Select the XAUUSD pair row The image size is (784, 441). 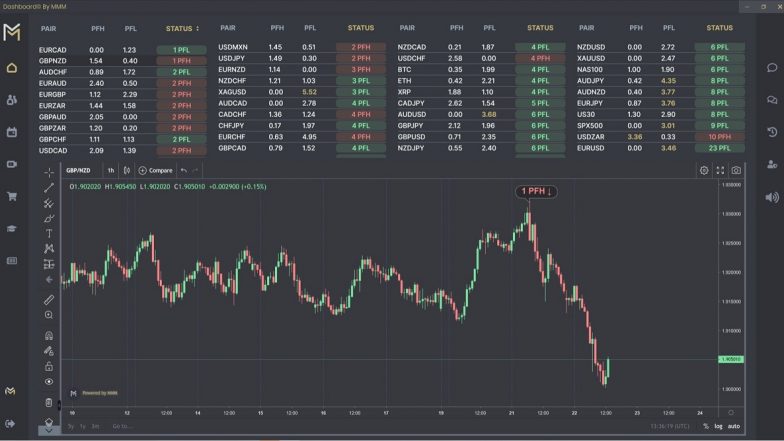pyautogui.click(x=660, y=58)
